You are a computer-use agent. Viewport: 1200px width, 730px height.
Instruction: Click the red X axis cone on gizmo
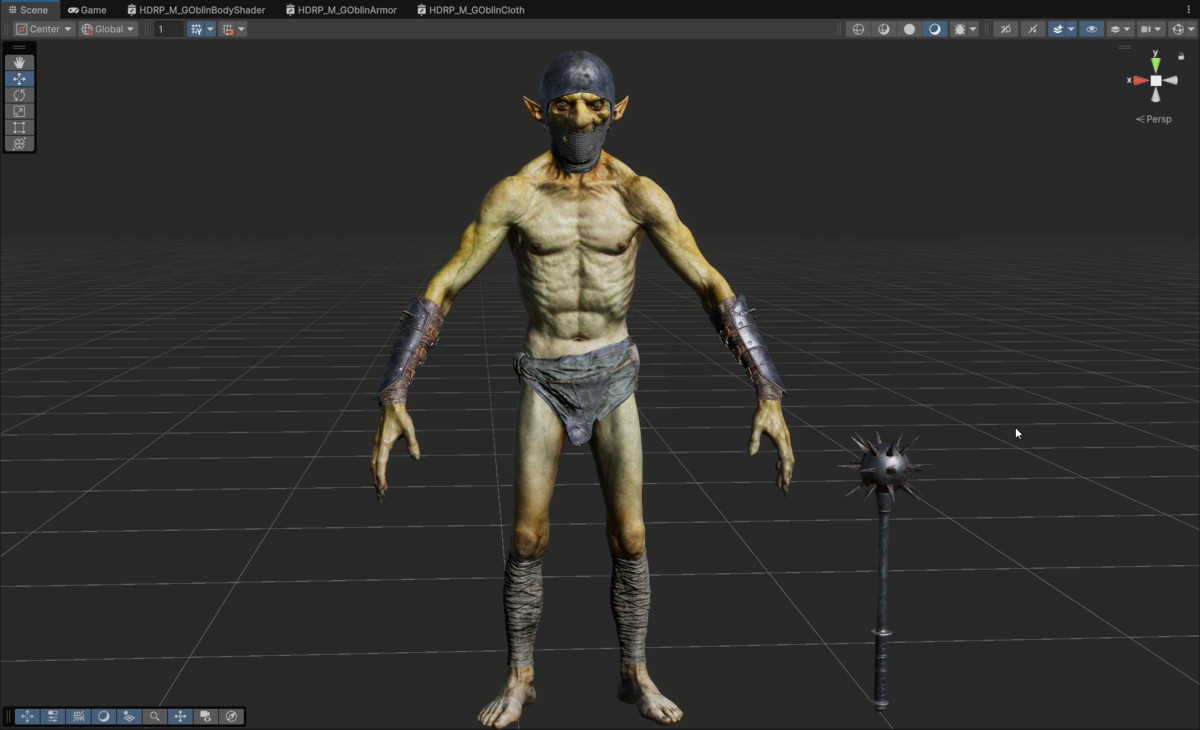click(1140, 80)
